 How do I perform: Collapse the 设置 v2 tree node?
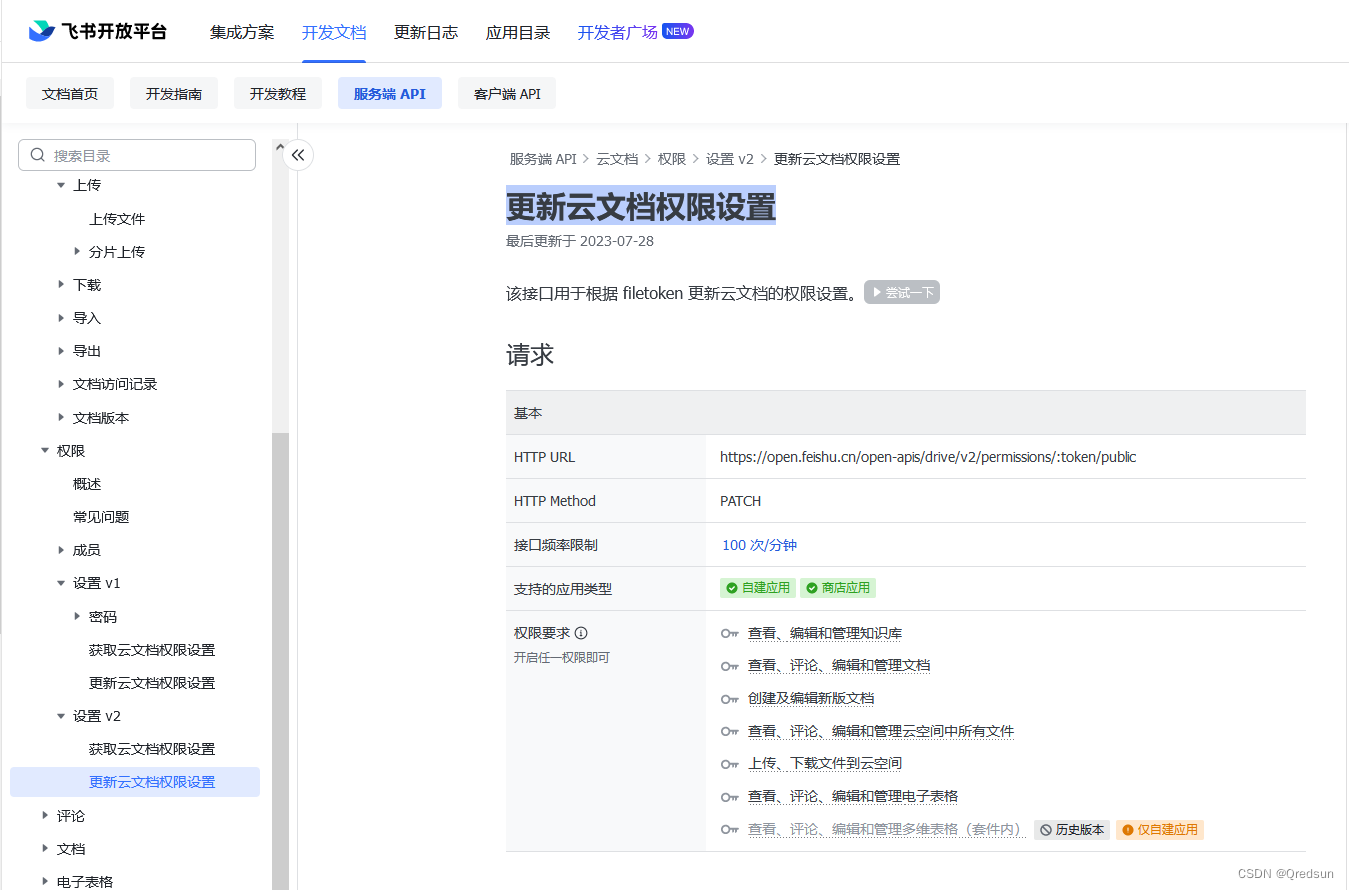pyautogui.click(x=61, y=716)
